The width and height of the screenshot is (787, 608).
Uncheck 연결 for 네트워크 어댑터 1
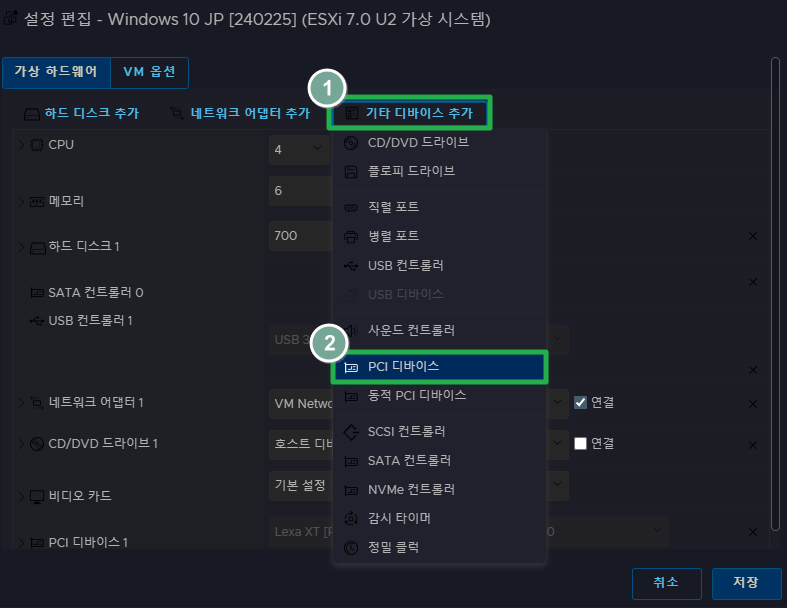tap(580, 402)
